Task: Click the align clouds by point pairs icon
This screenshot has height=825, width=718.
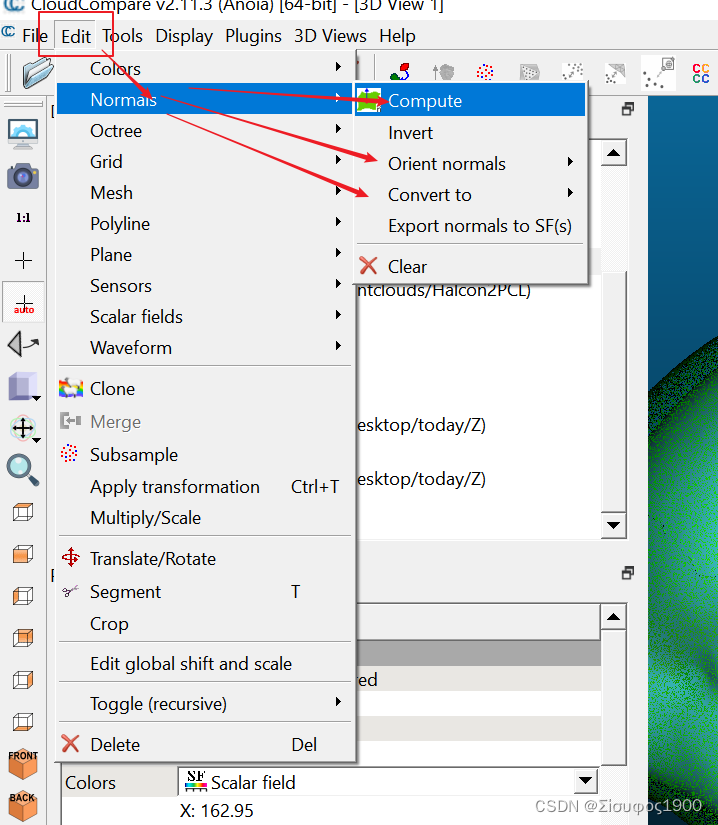Action: (x=400, y=72)
